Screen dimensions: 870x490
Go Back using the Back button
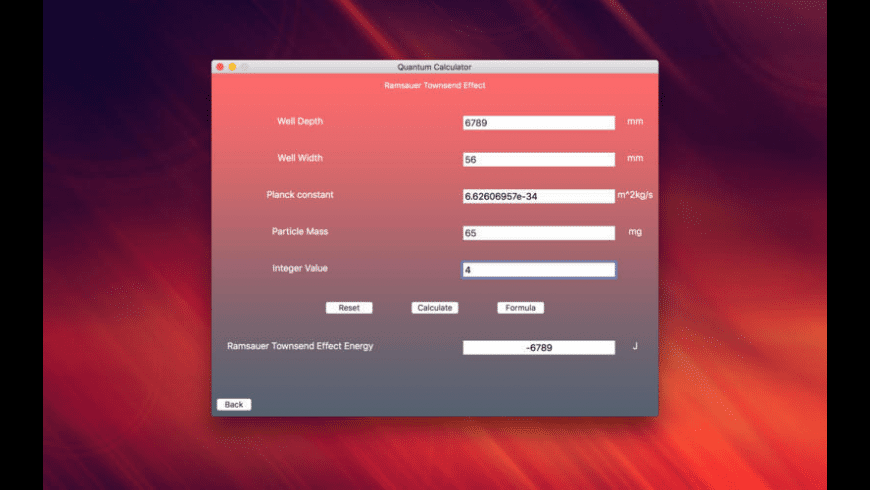click(x=234, y=405)
